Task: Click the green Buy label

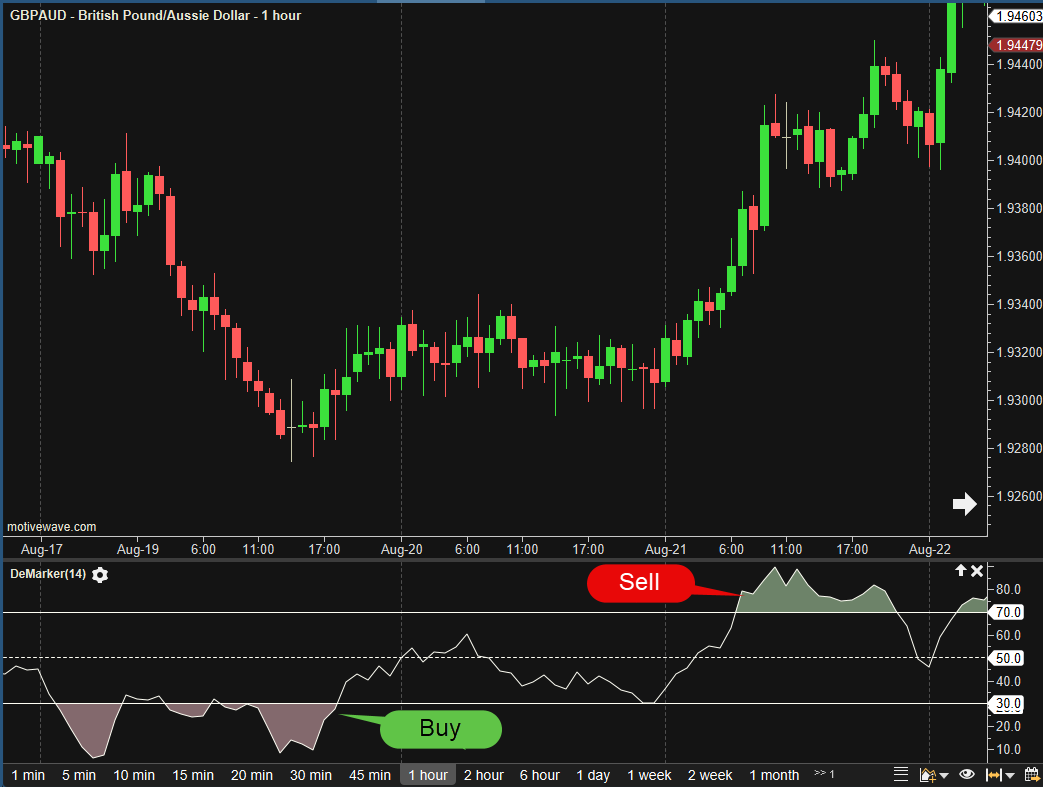Action: (x=439, y=729)
